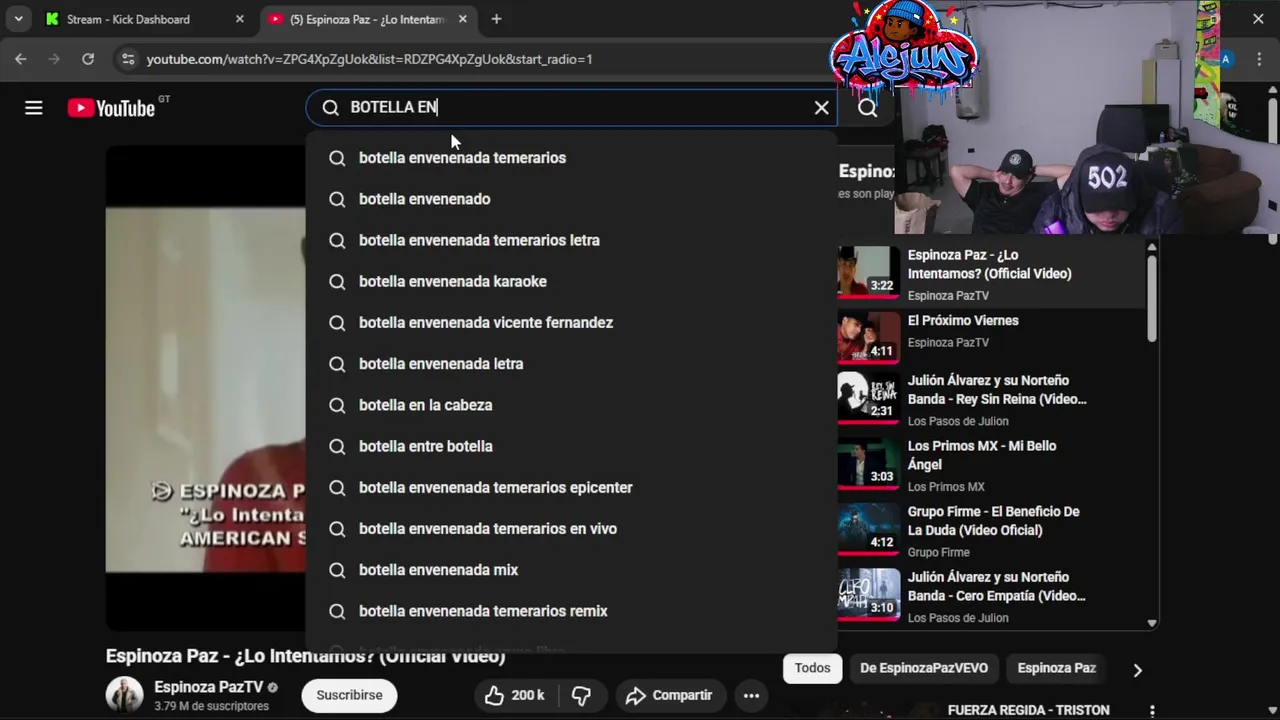Pick suggestion 'botella envenenada letra'
The image size is (1280, 720).
click(x=570, y=364)
